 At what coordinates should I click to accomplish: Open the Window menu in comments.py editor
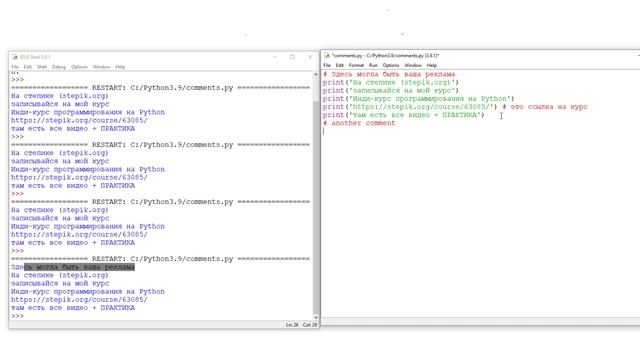(x=413, y=65)
